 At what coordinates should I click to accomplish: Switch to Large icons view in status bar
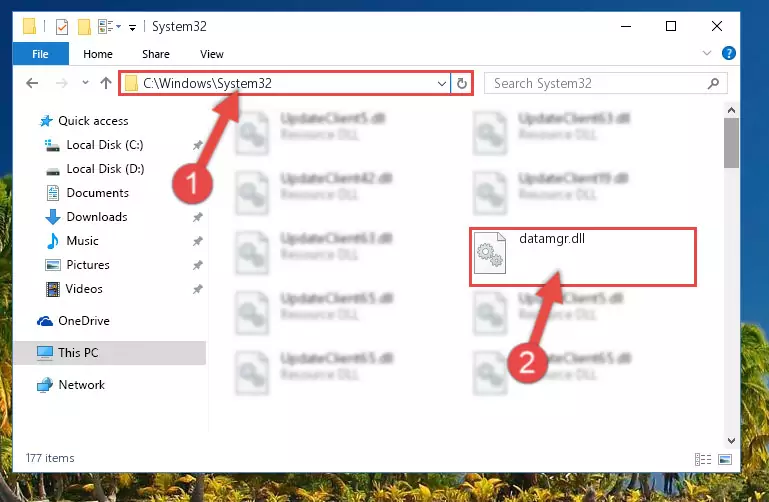pyautogui.click(x=725, y=459)
